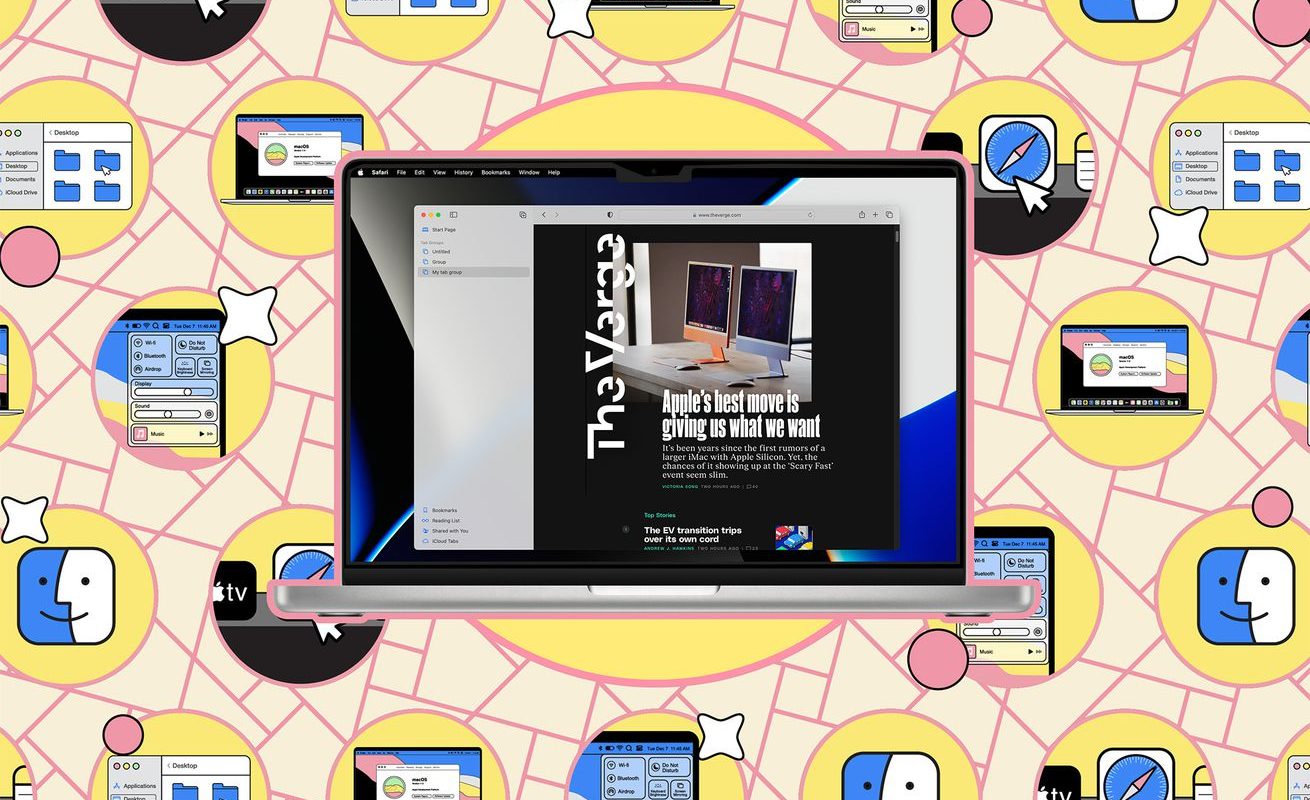Click the Share icon in Safari toolbar
The height and width of the screenshot is (800, 1310).
pos(861,215)
